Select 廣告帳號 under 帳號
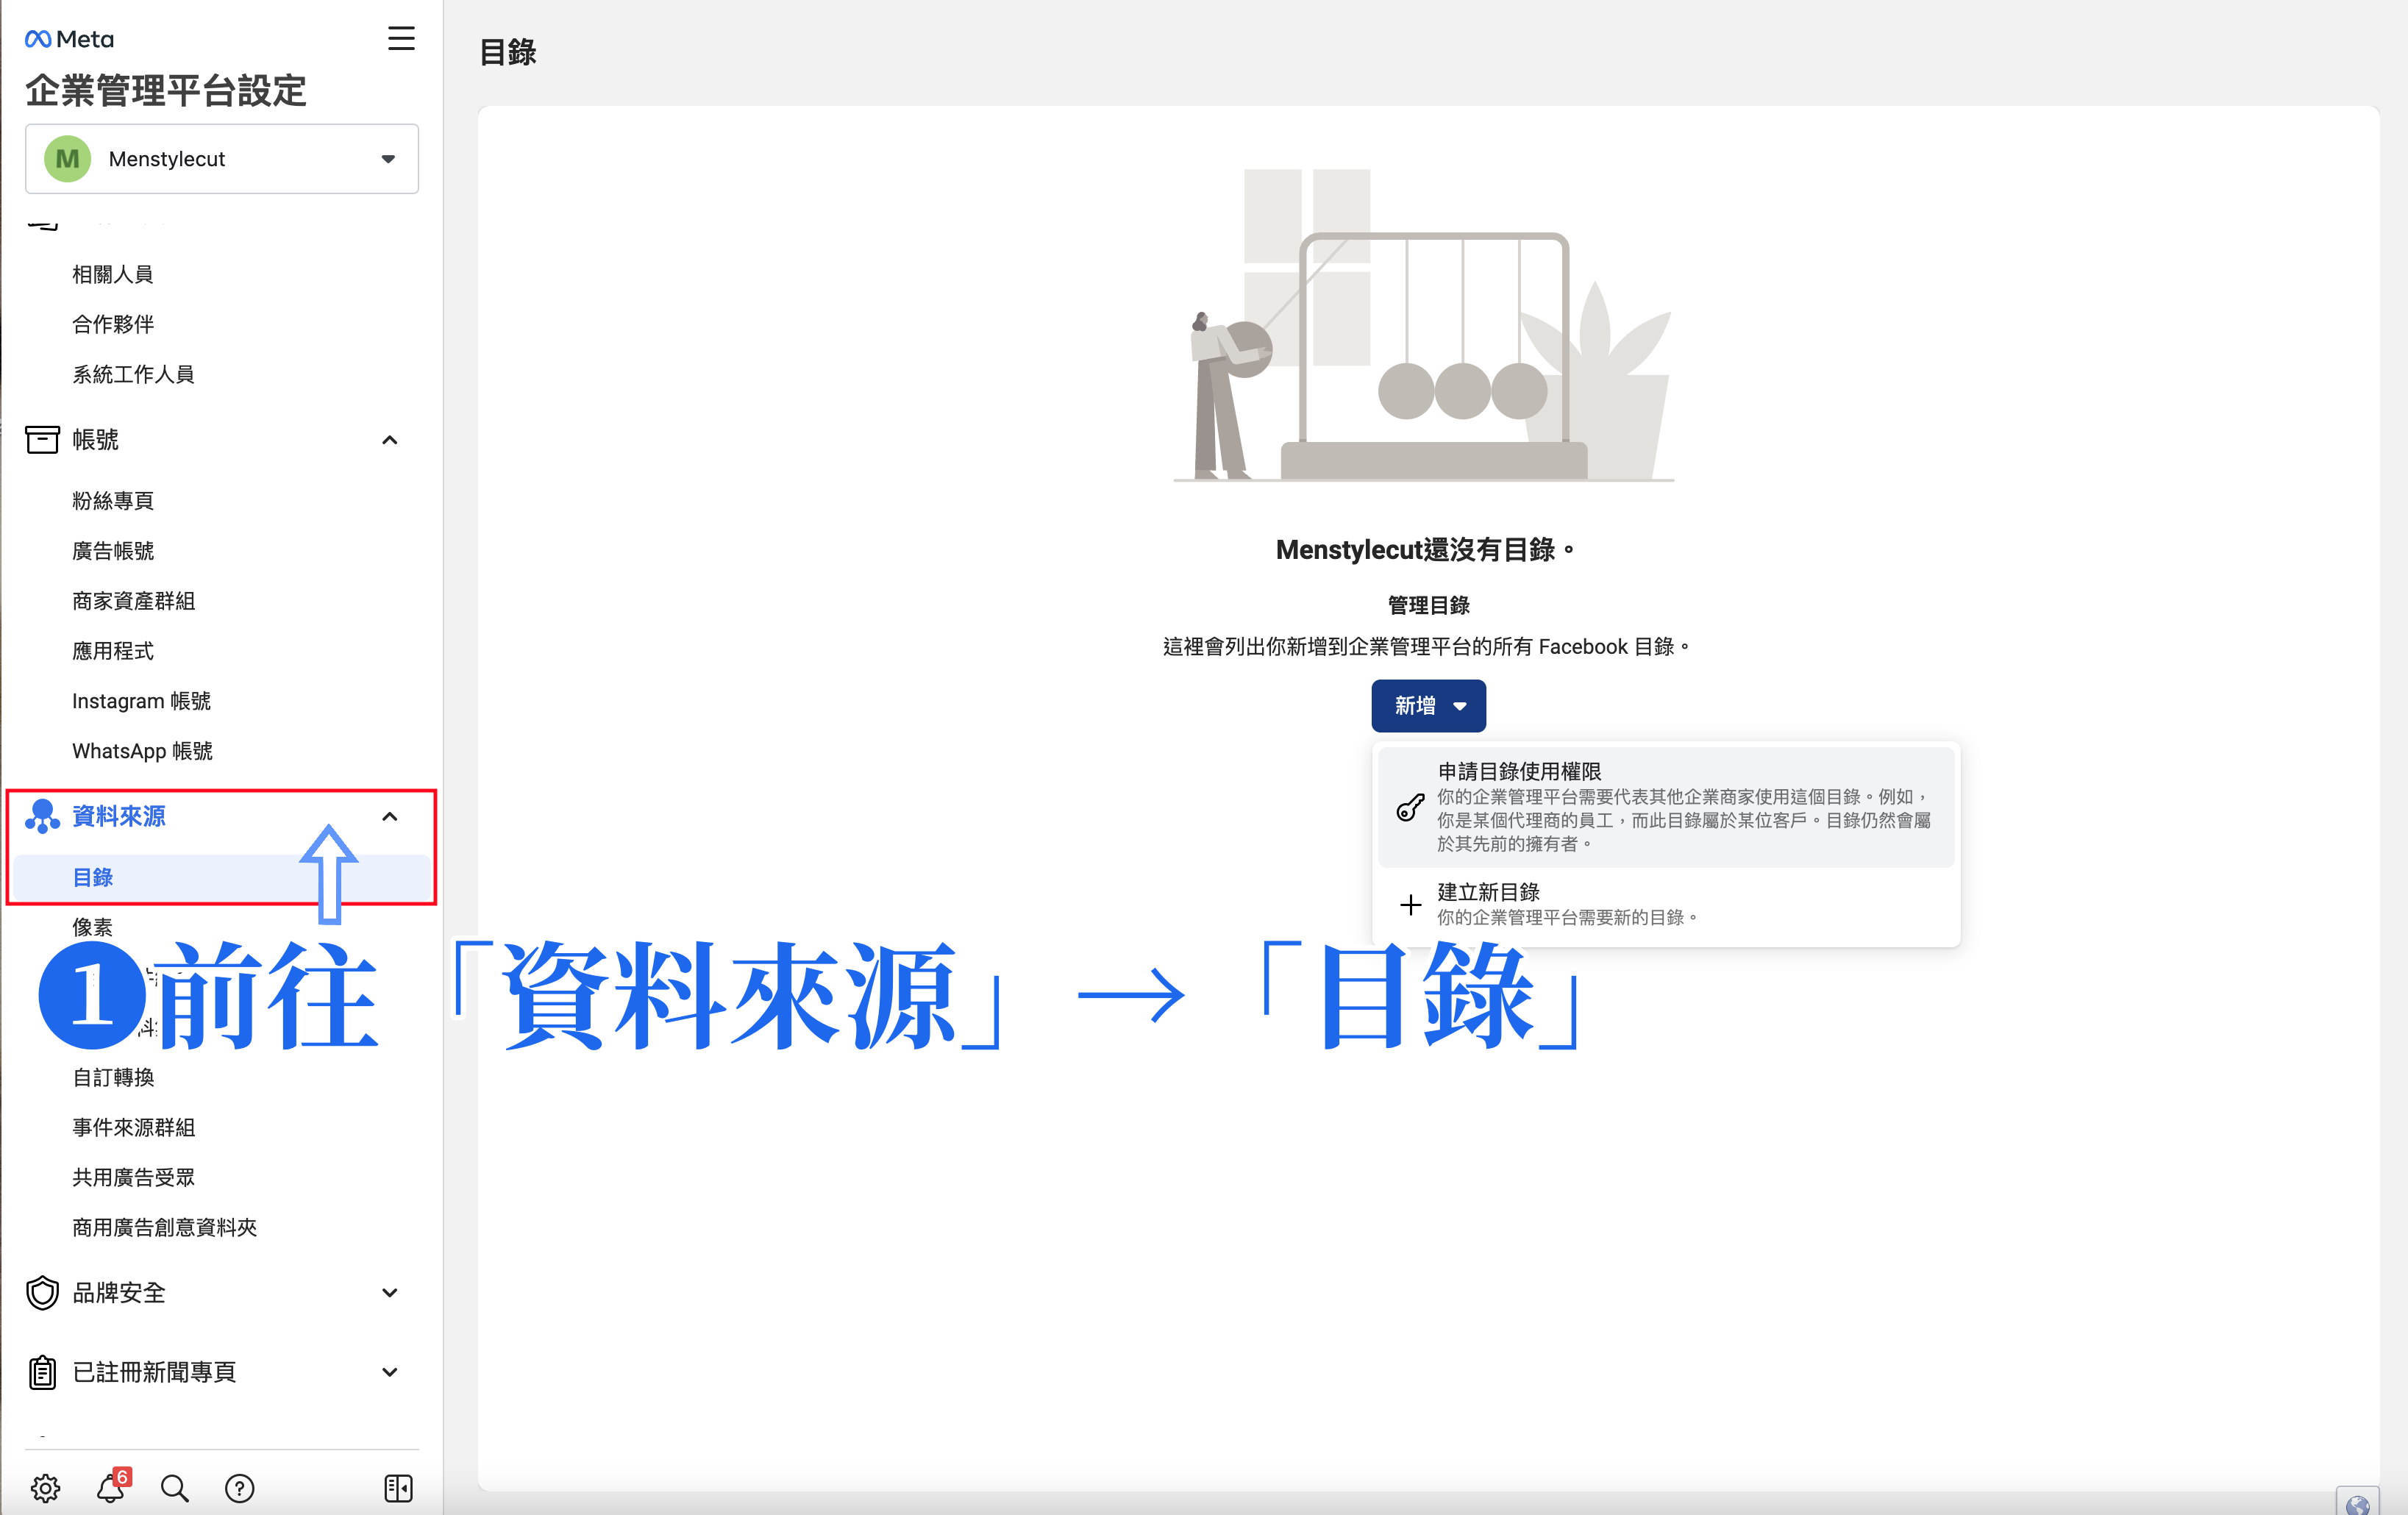The height and width of the screenshot is (1515, 2408). [113, 551]
